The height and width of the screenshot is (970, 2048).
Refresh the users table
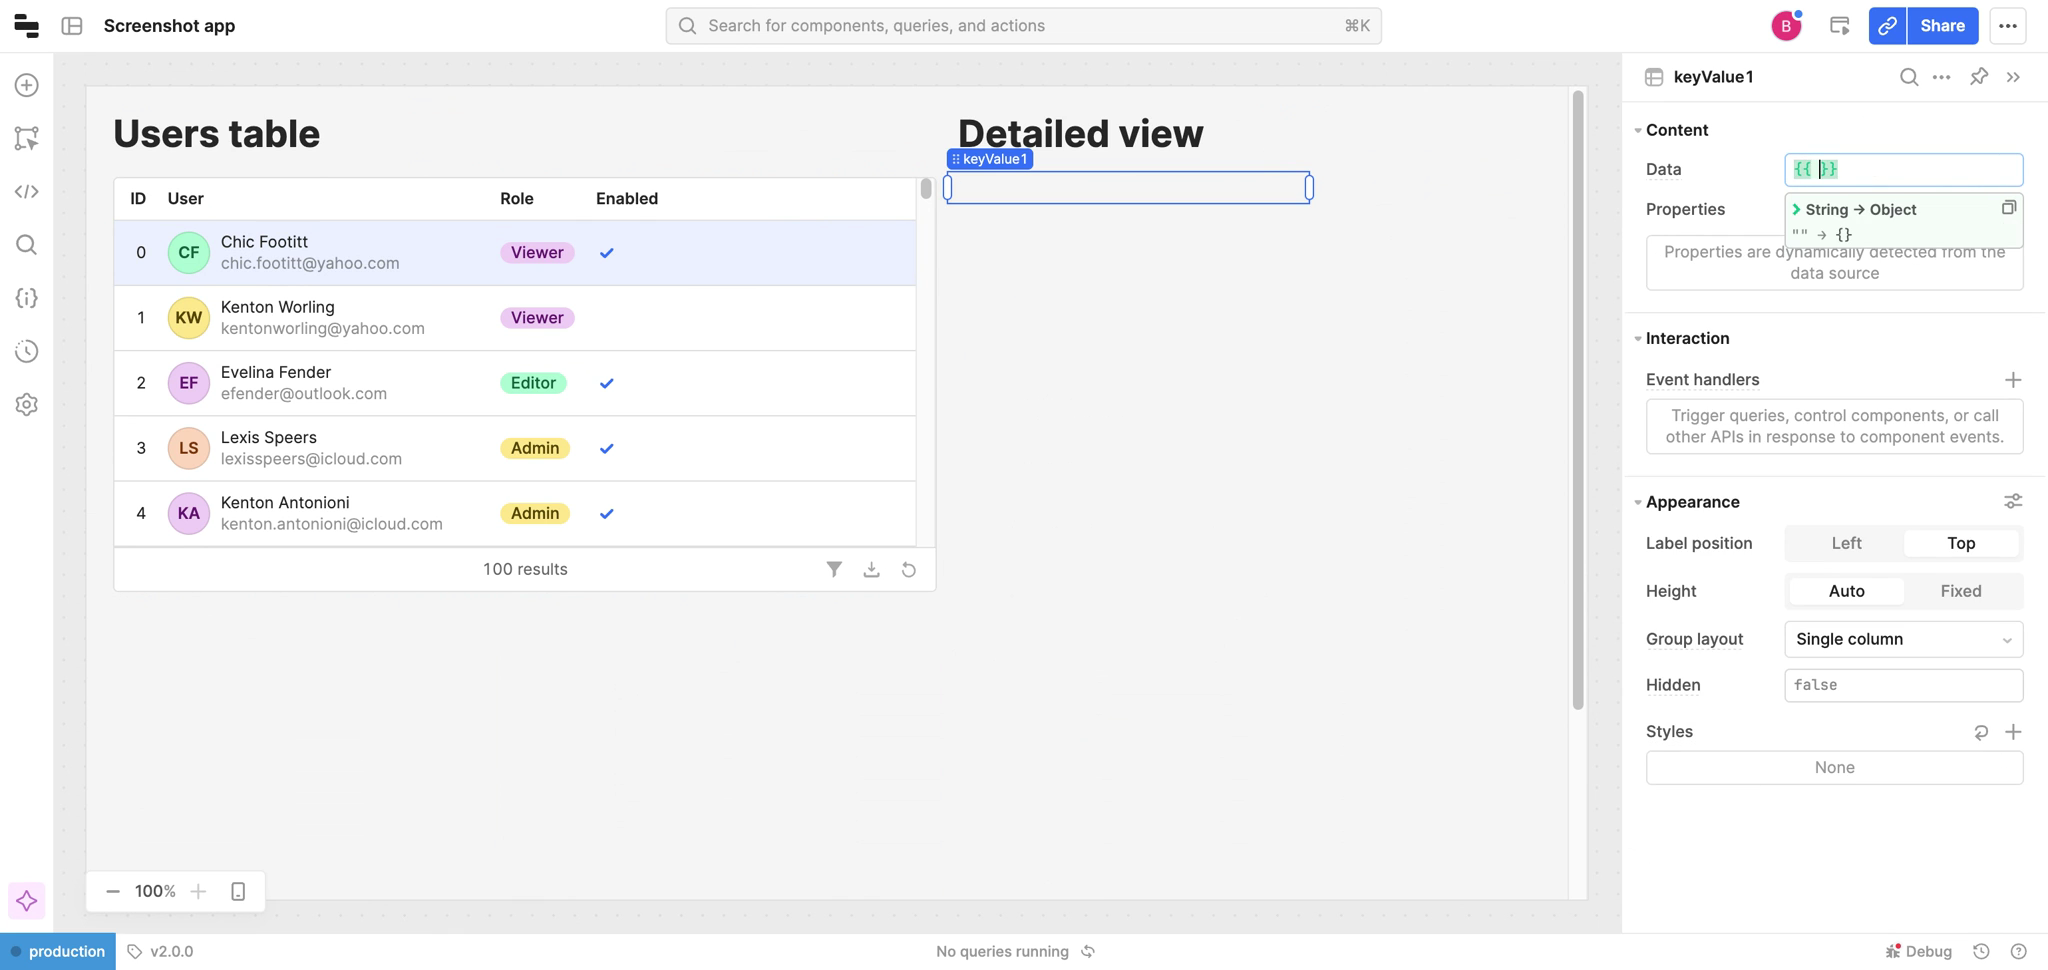908,569
